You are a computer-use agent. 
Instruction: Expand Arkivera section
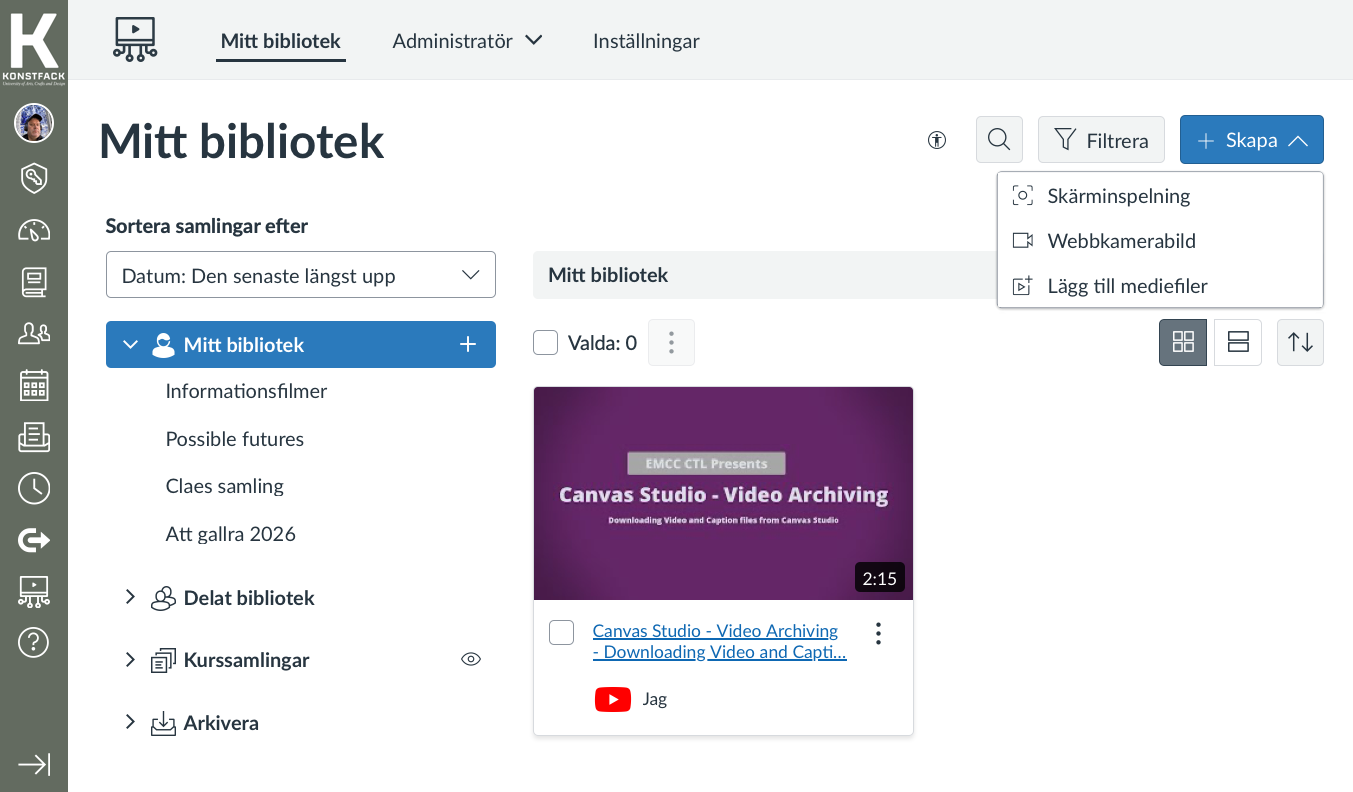tap(130, 722)
